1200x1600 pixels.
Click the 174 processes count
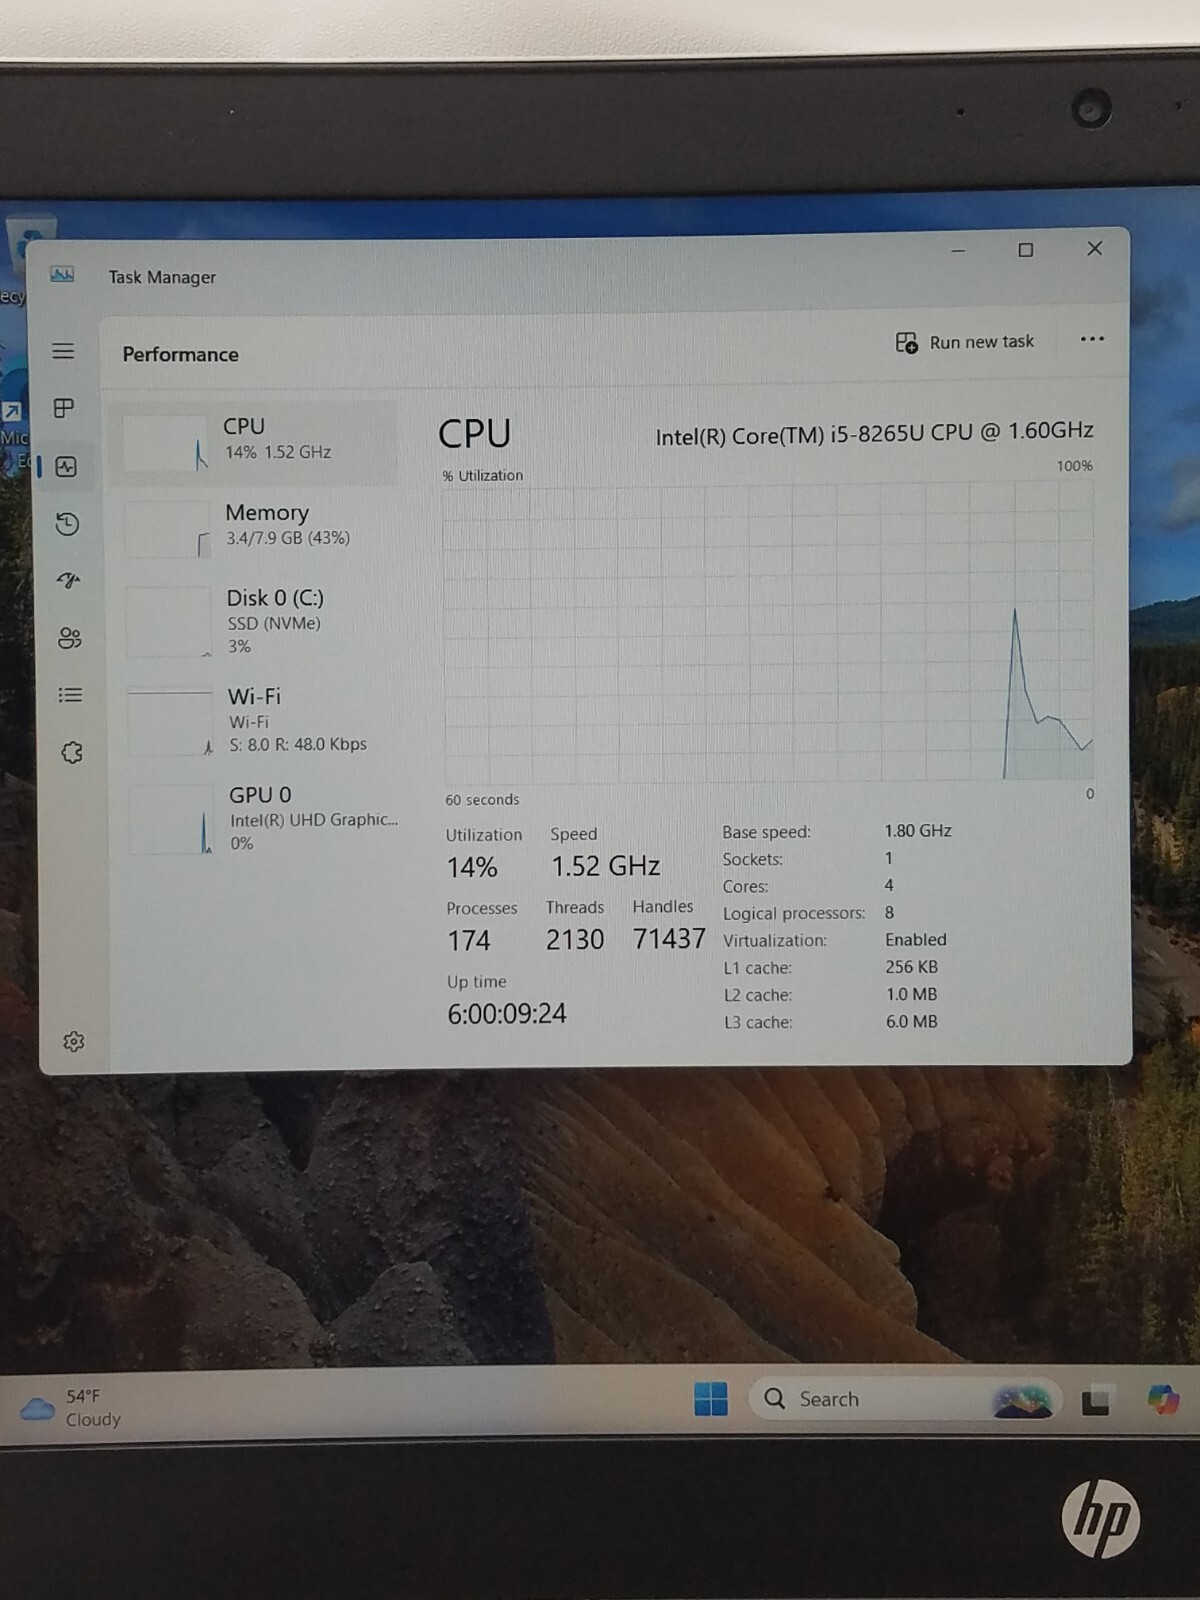[468, 941]
